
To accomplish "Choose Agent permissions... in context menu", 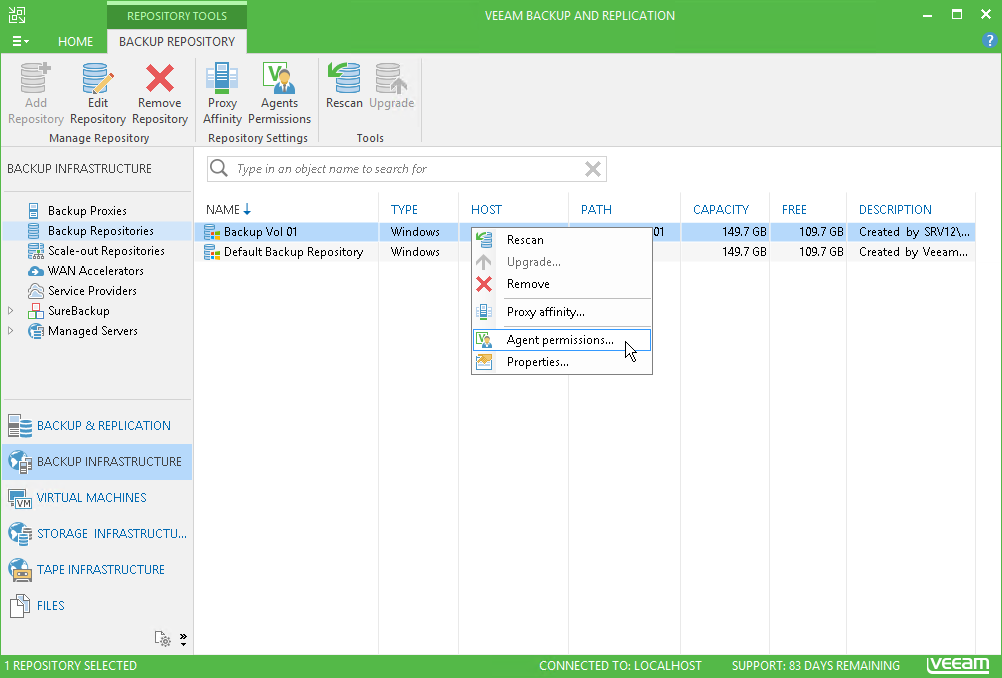I will pos(562,340).
